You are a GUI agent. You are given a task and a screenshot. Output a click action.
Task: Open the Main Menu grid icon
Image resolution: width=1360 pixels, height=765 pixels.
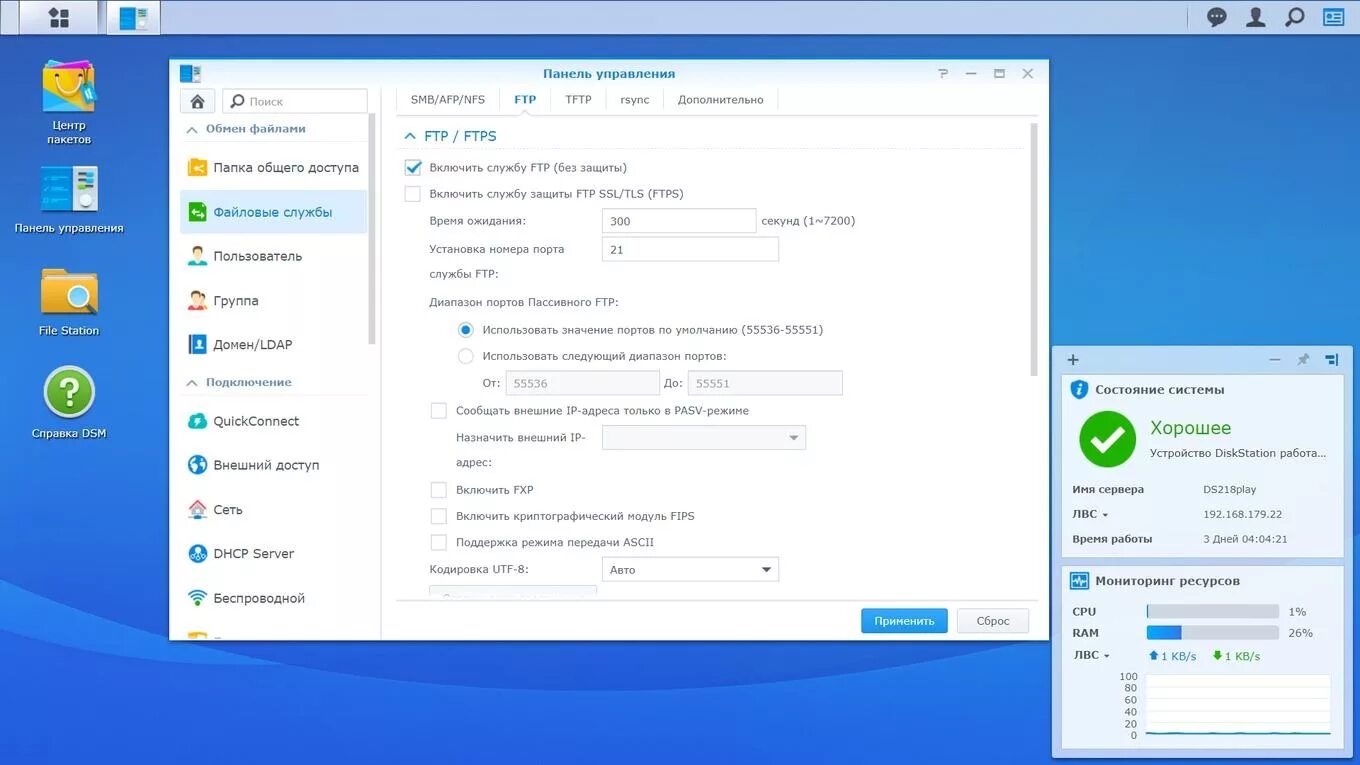[x=58, y=17]
